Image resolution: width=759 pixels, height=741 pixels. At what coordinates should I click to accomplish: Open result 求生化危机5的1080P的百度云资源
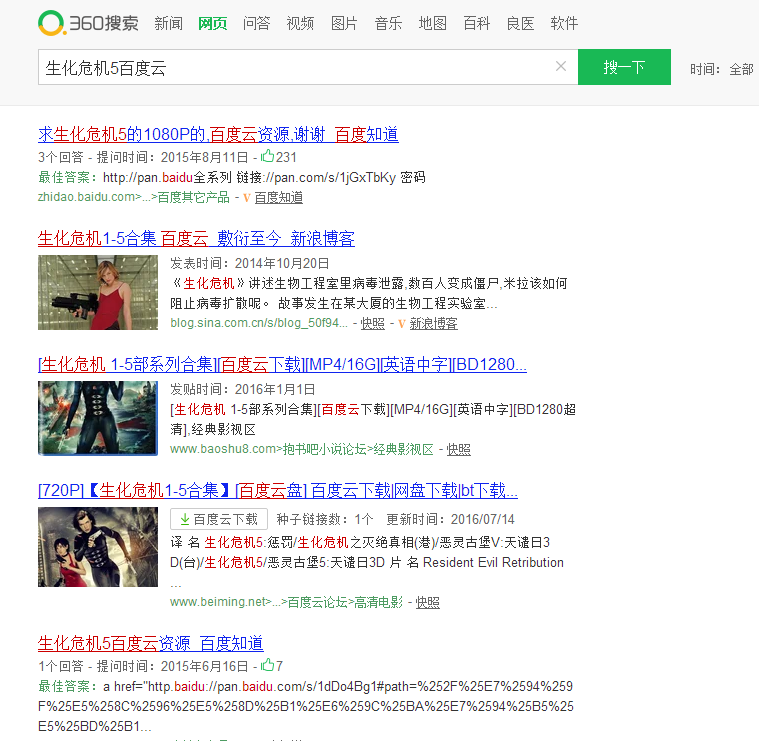(x=218, y=134)
